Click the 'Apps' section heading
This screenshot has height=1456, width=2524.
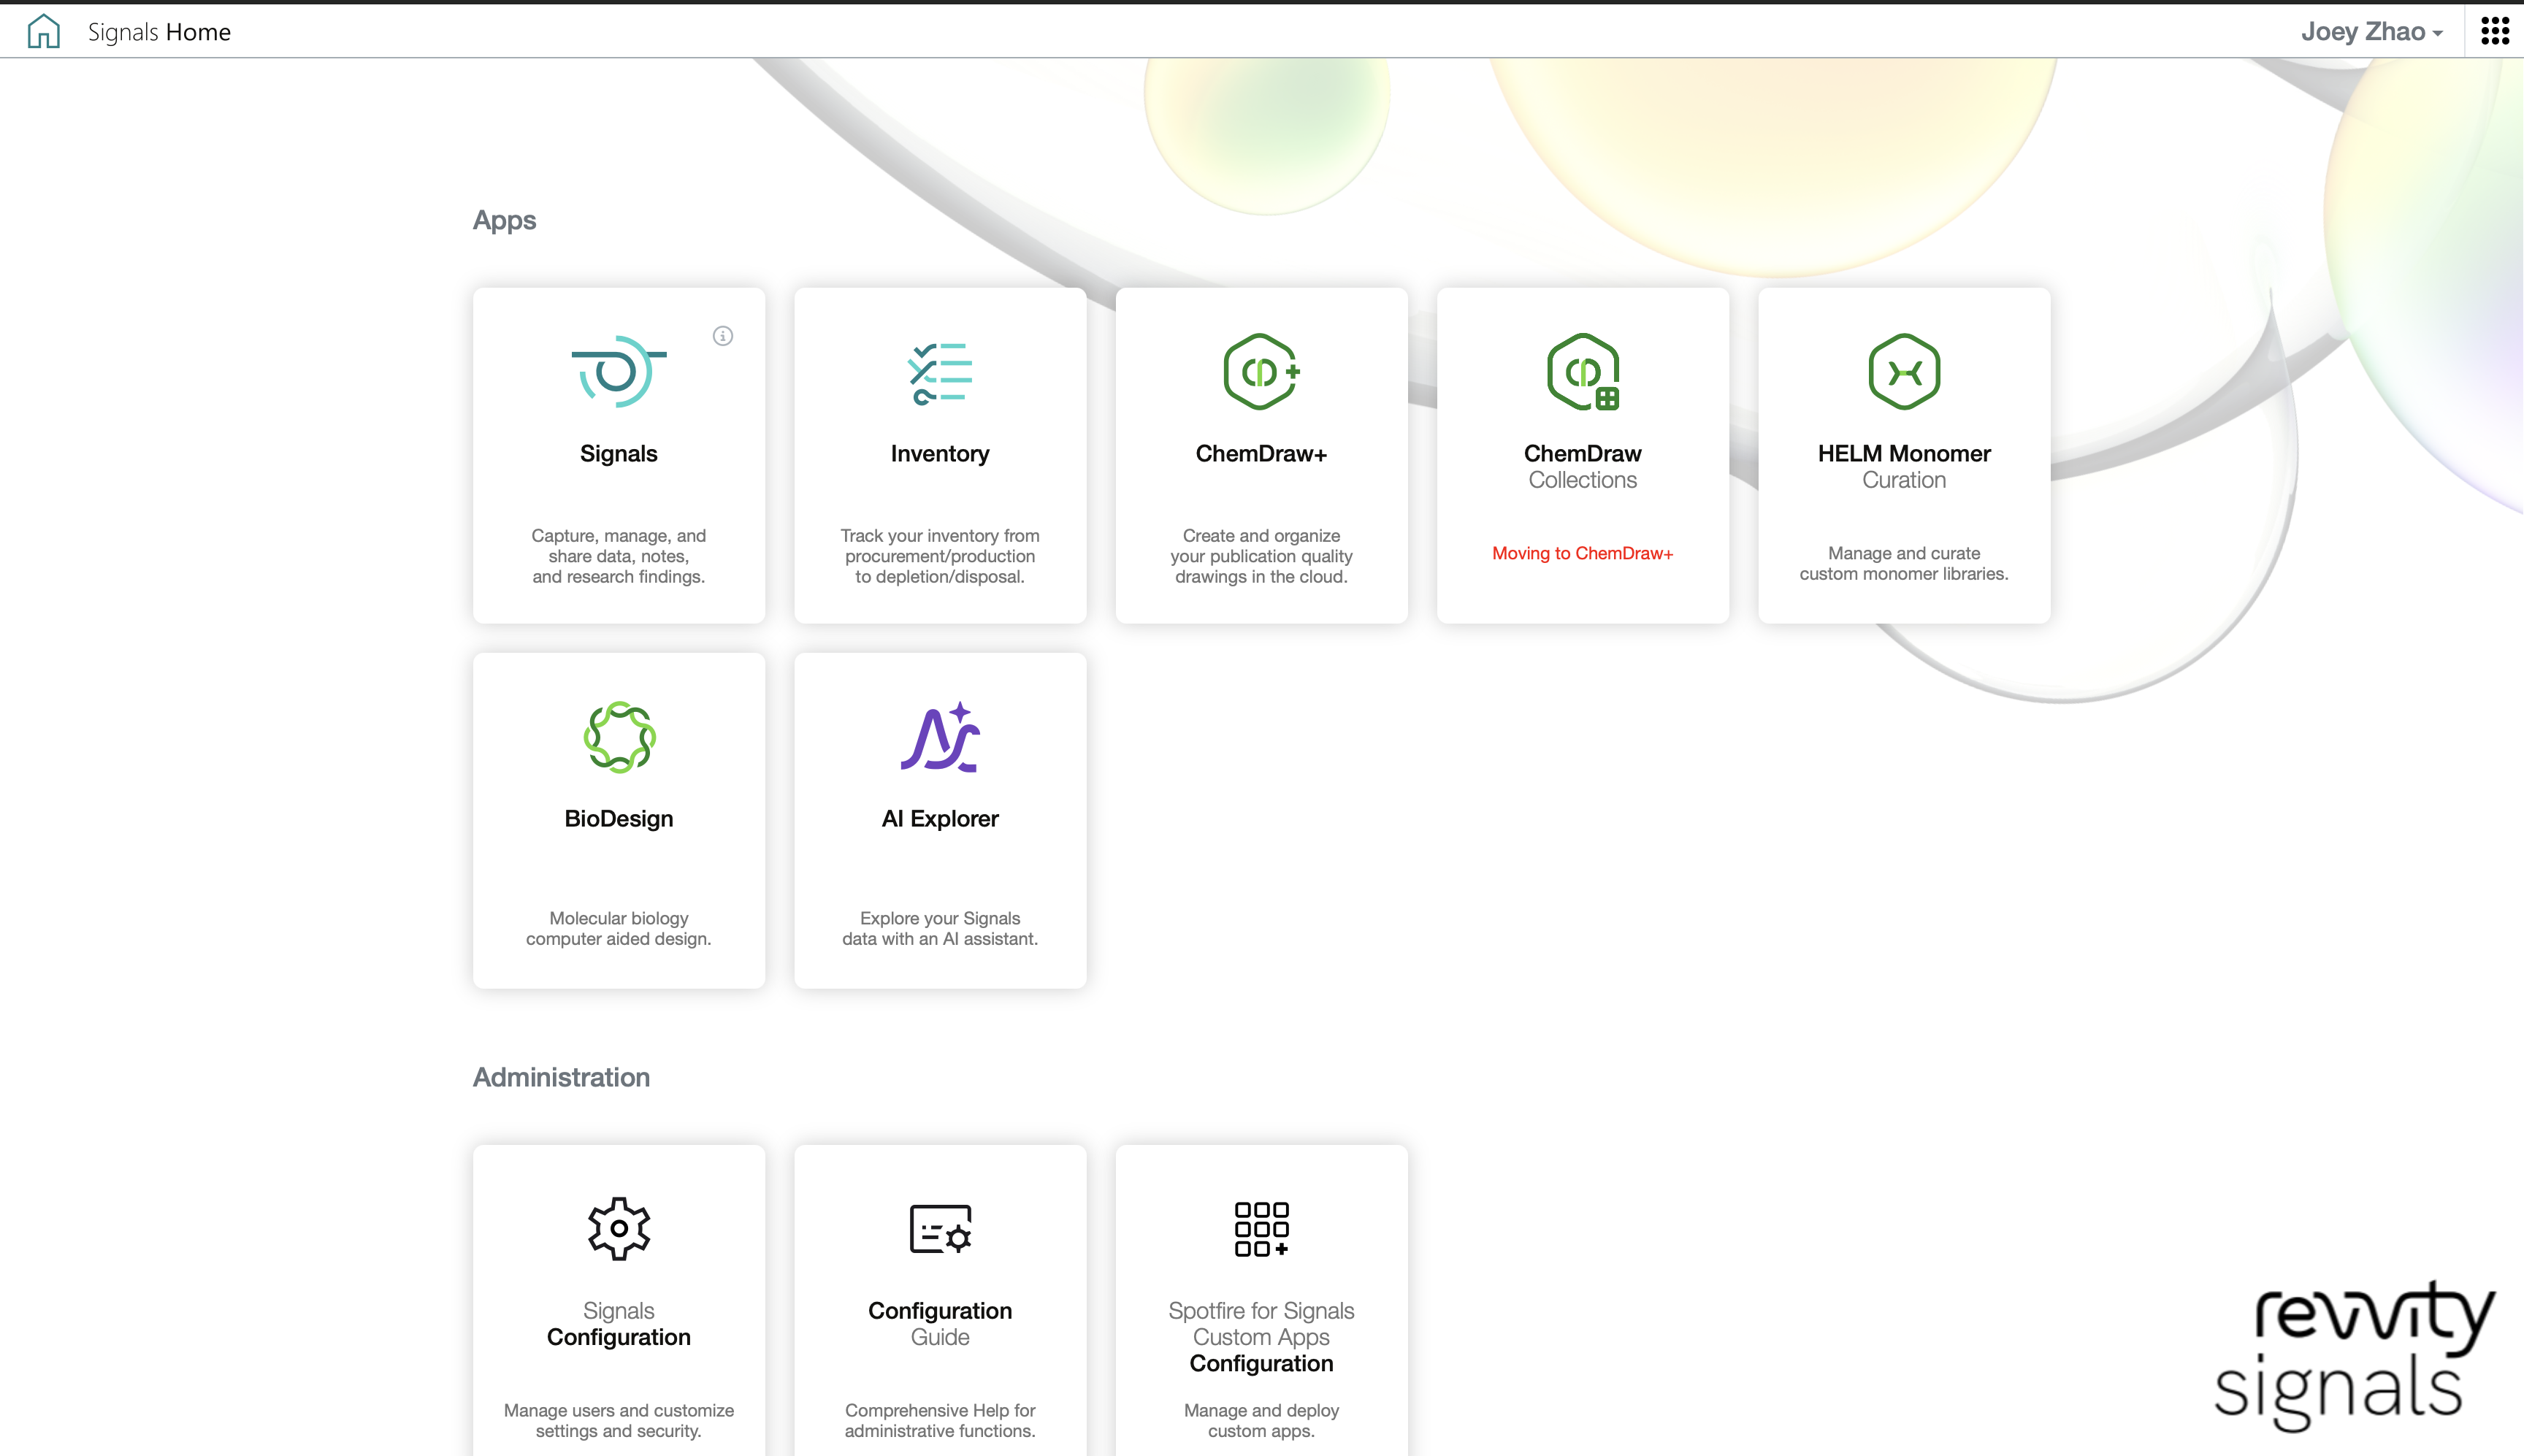(x=504, y=220)
